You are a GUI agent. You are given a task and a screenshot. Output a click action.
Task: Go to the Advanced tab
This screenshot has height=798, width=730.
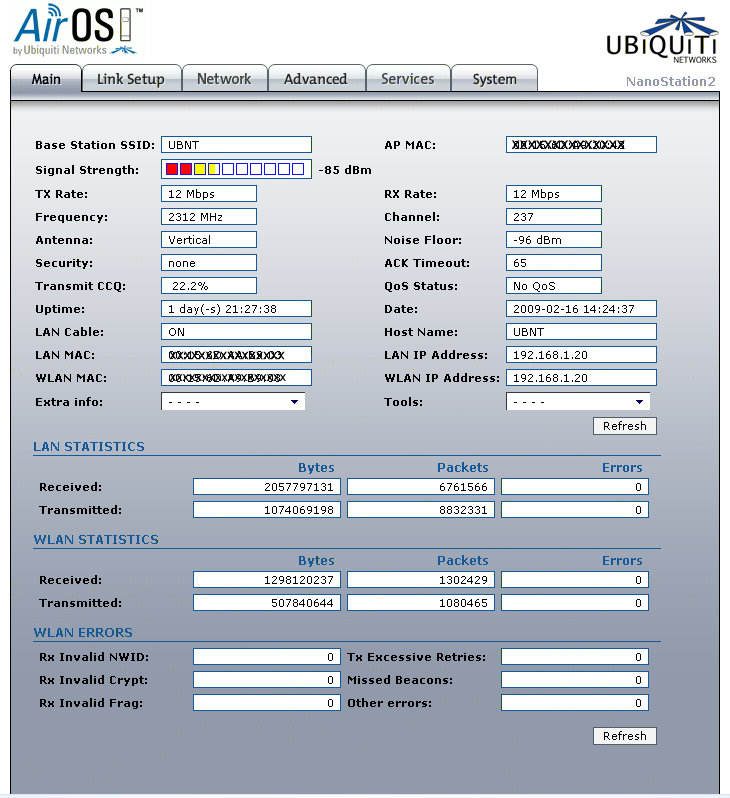click(x=316, y=79)
